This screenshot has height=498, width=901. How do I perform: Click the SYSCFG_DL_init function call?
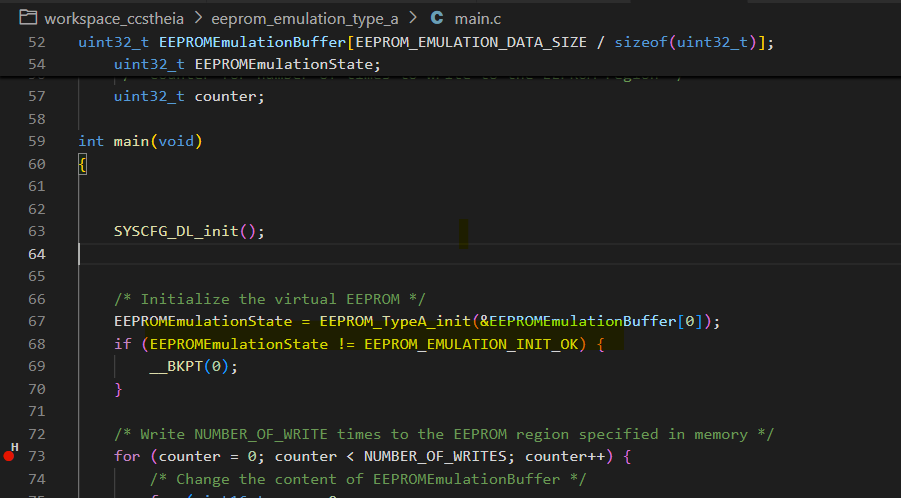pyautogui.click(x=176, y=231)
